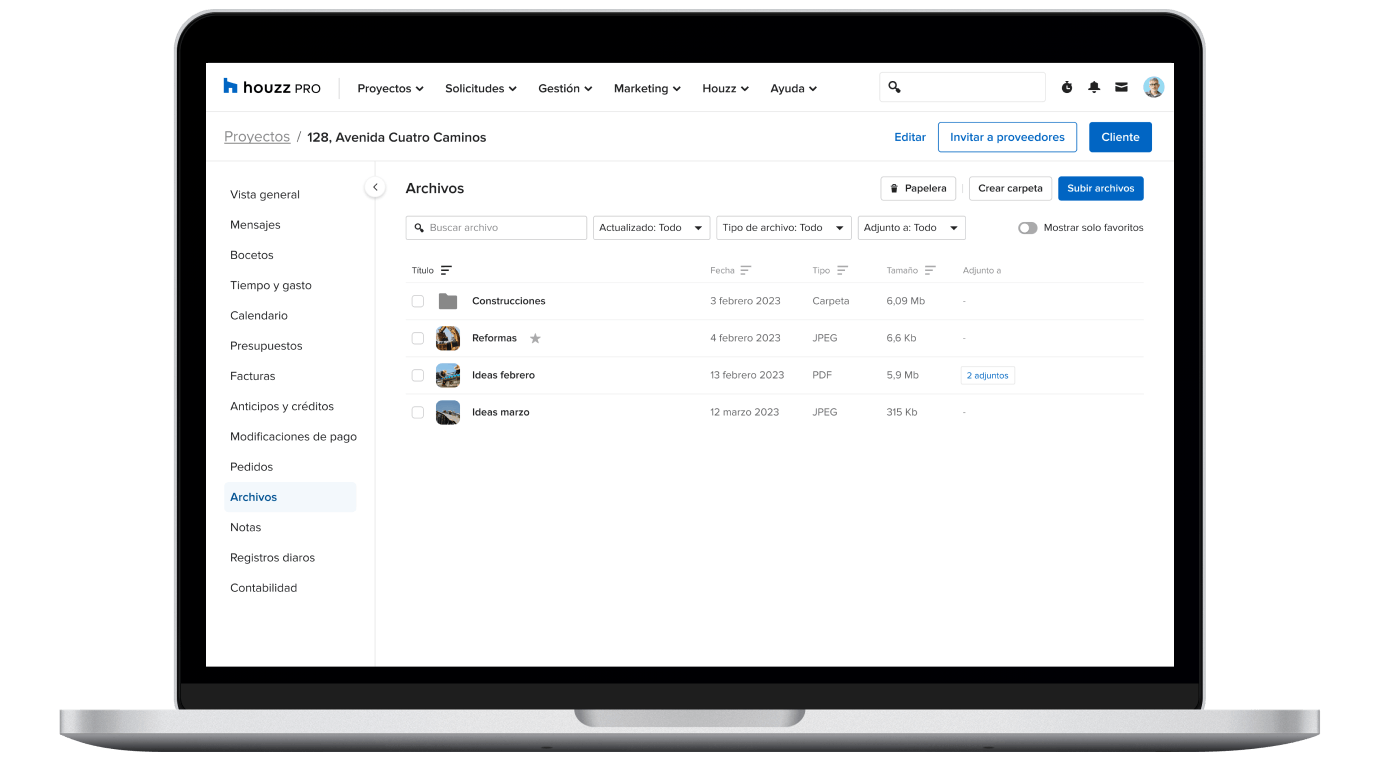
Task: Open Tipo de archivo filter dropdown
Action: 783,228
